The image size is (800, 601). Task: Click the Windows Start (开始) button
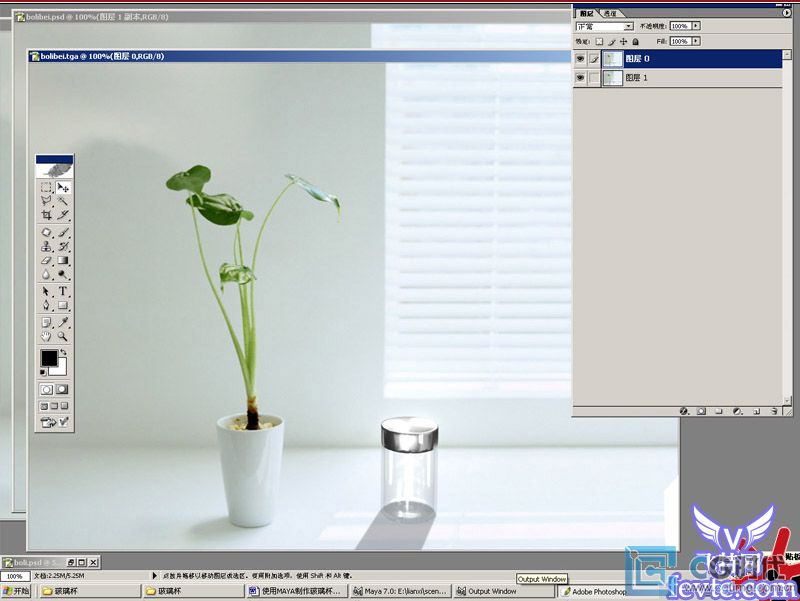tap(17, 592)
